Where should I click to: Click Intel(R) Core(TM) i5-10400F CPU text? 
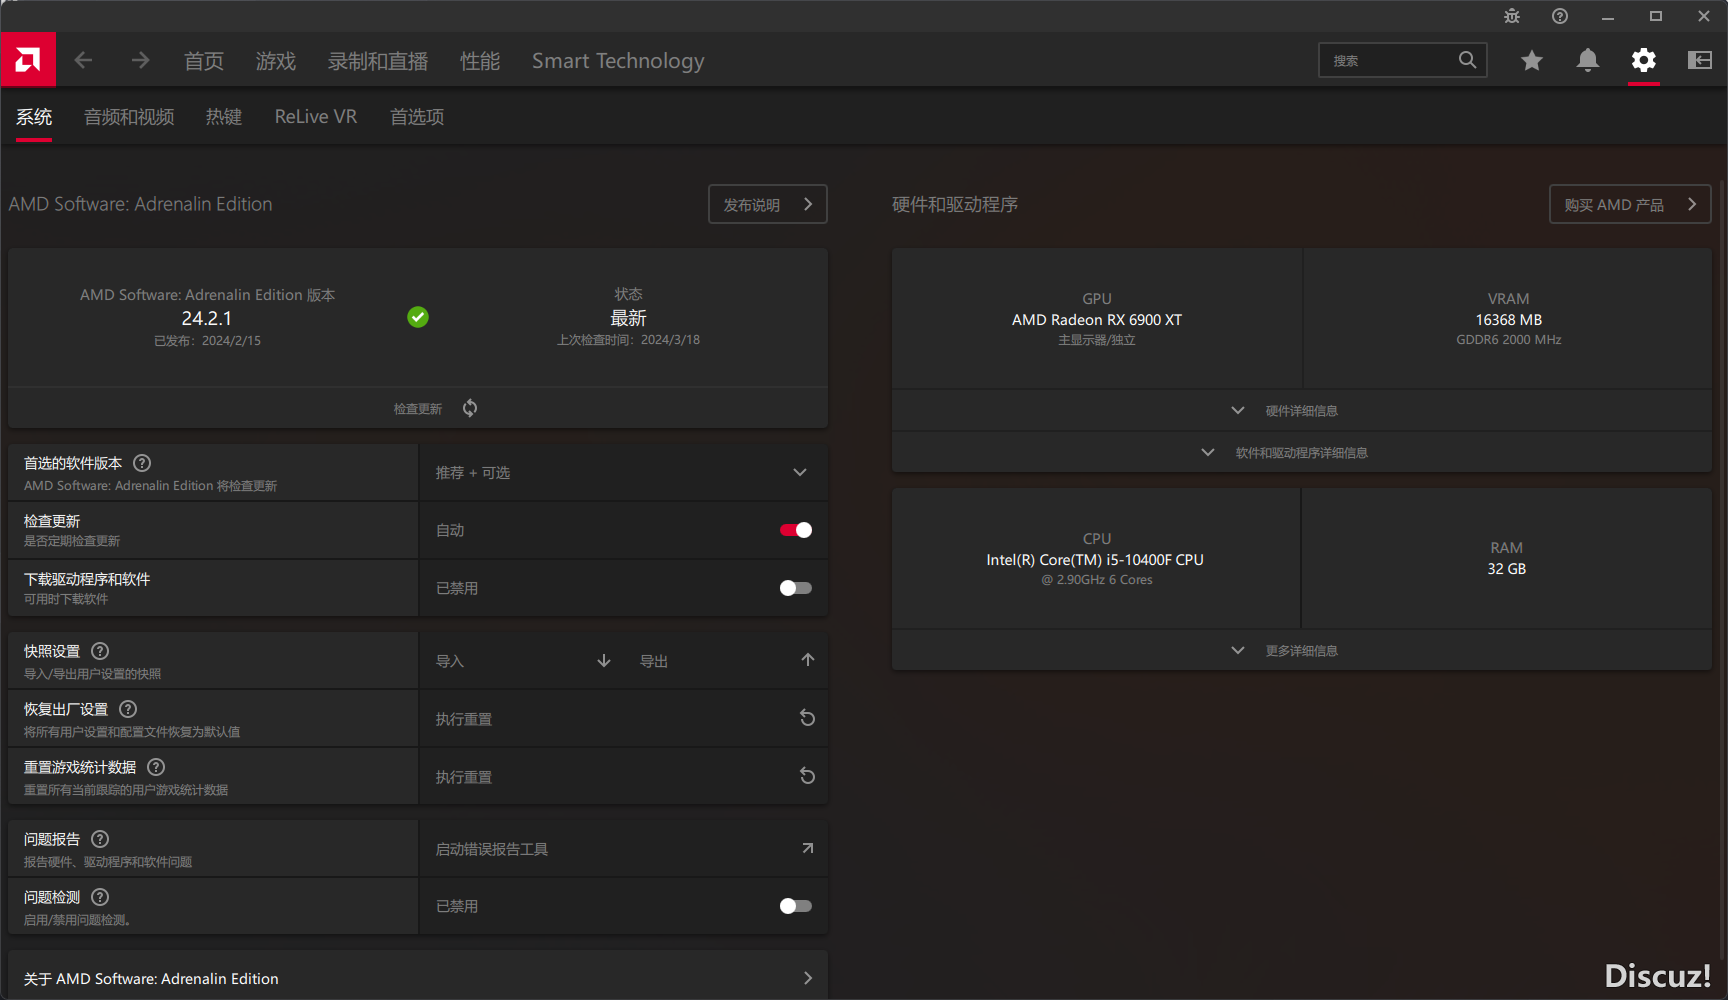[1095, 560]
